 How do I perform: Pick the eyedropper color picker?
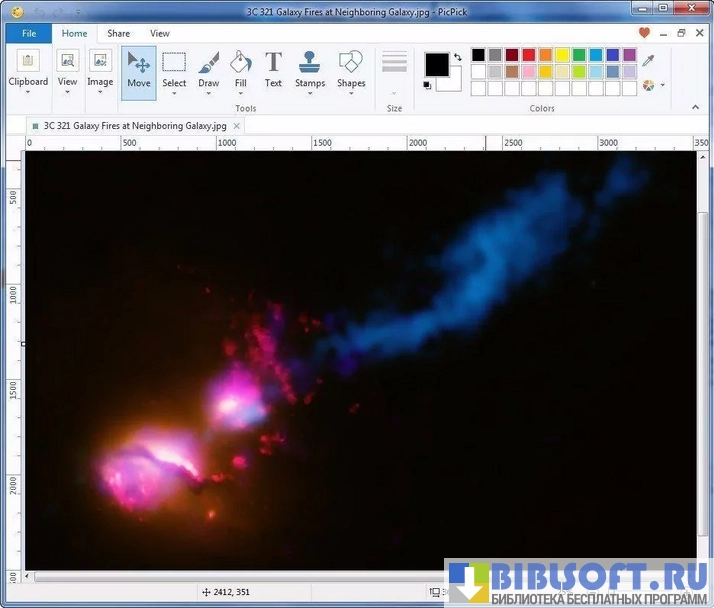pos(649,61)
